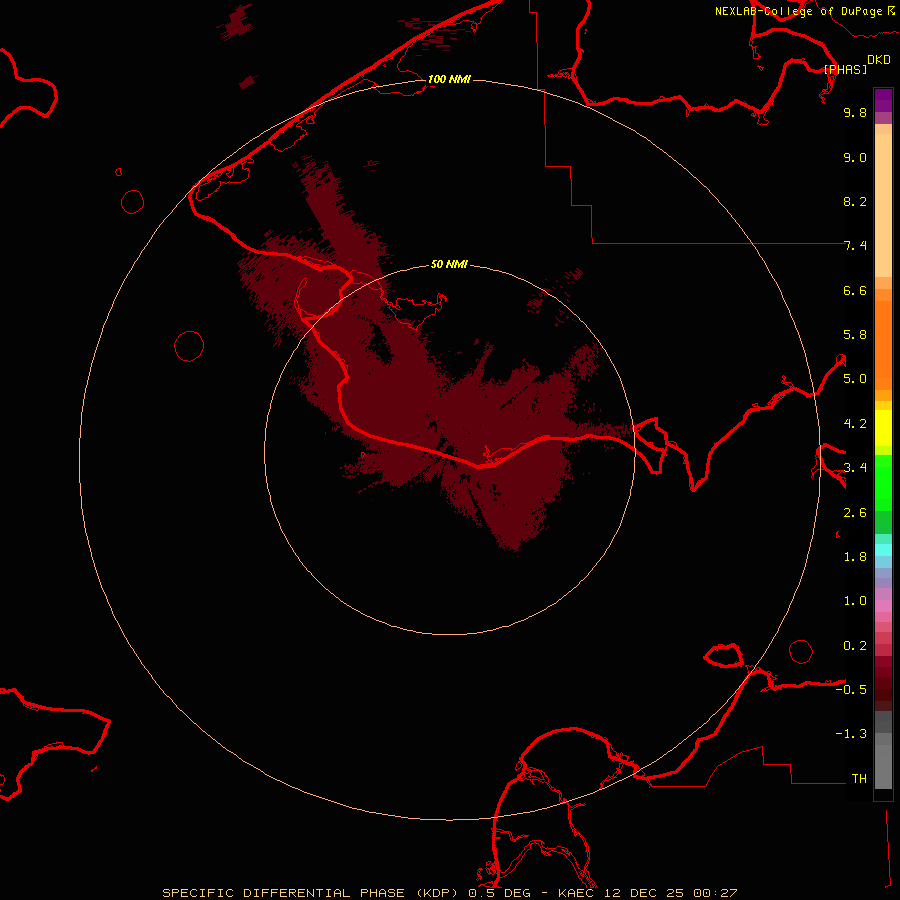Click the 100 NMI range ring label

(449, 79)
